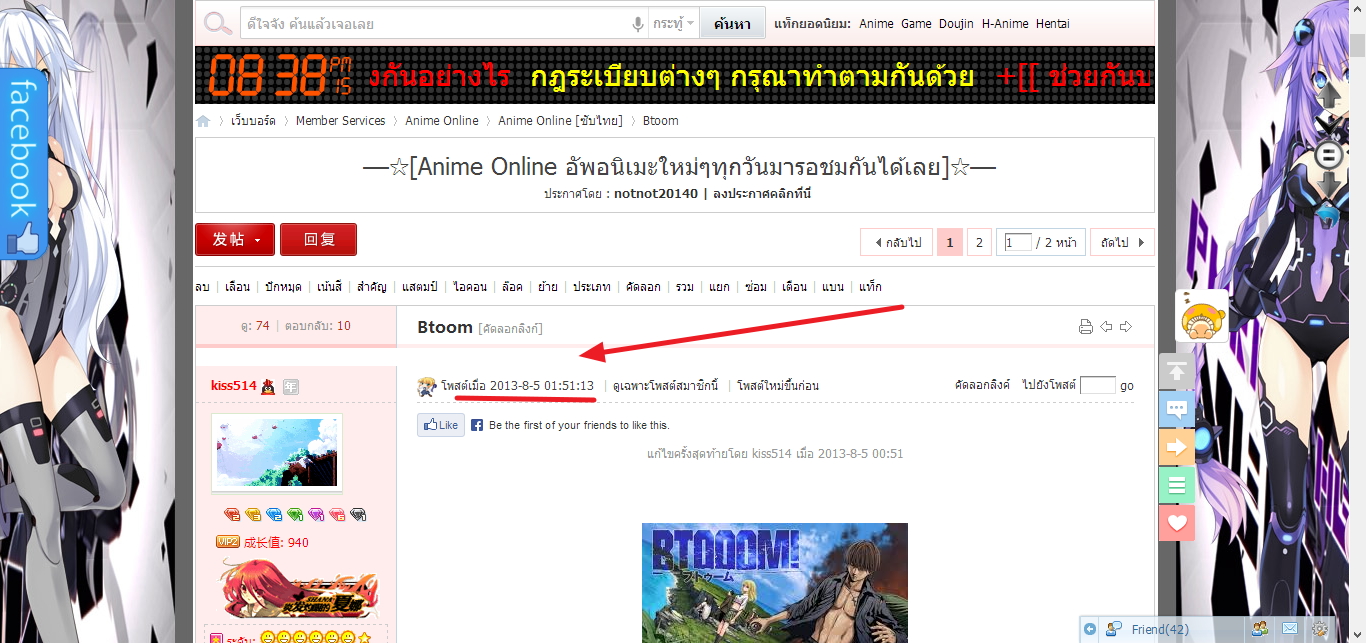The image size is (1366, 643).
Task: Go to the forum home icon
Action: pos(204,121)
